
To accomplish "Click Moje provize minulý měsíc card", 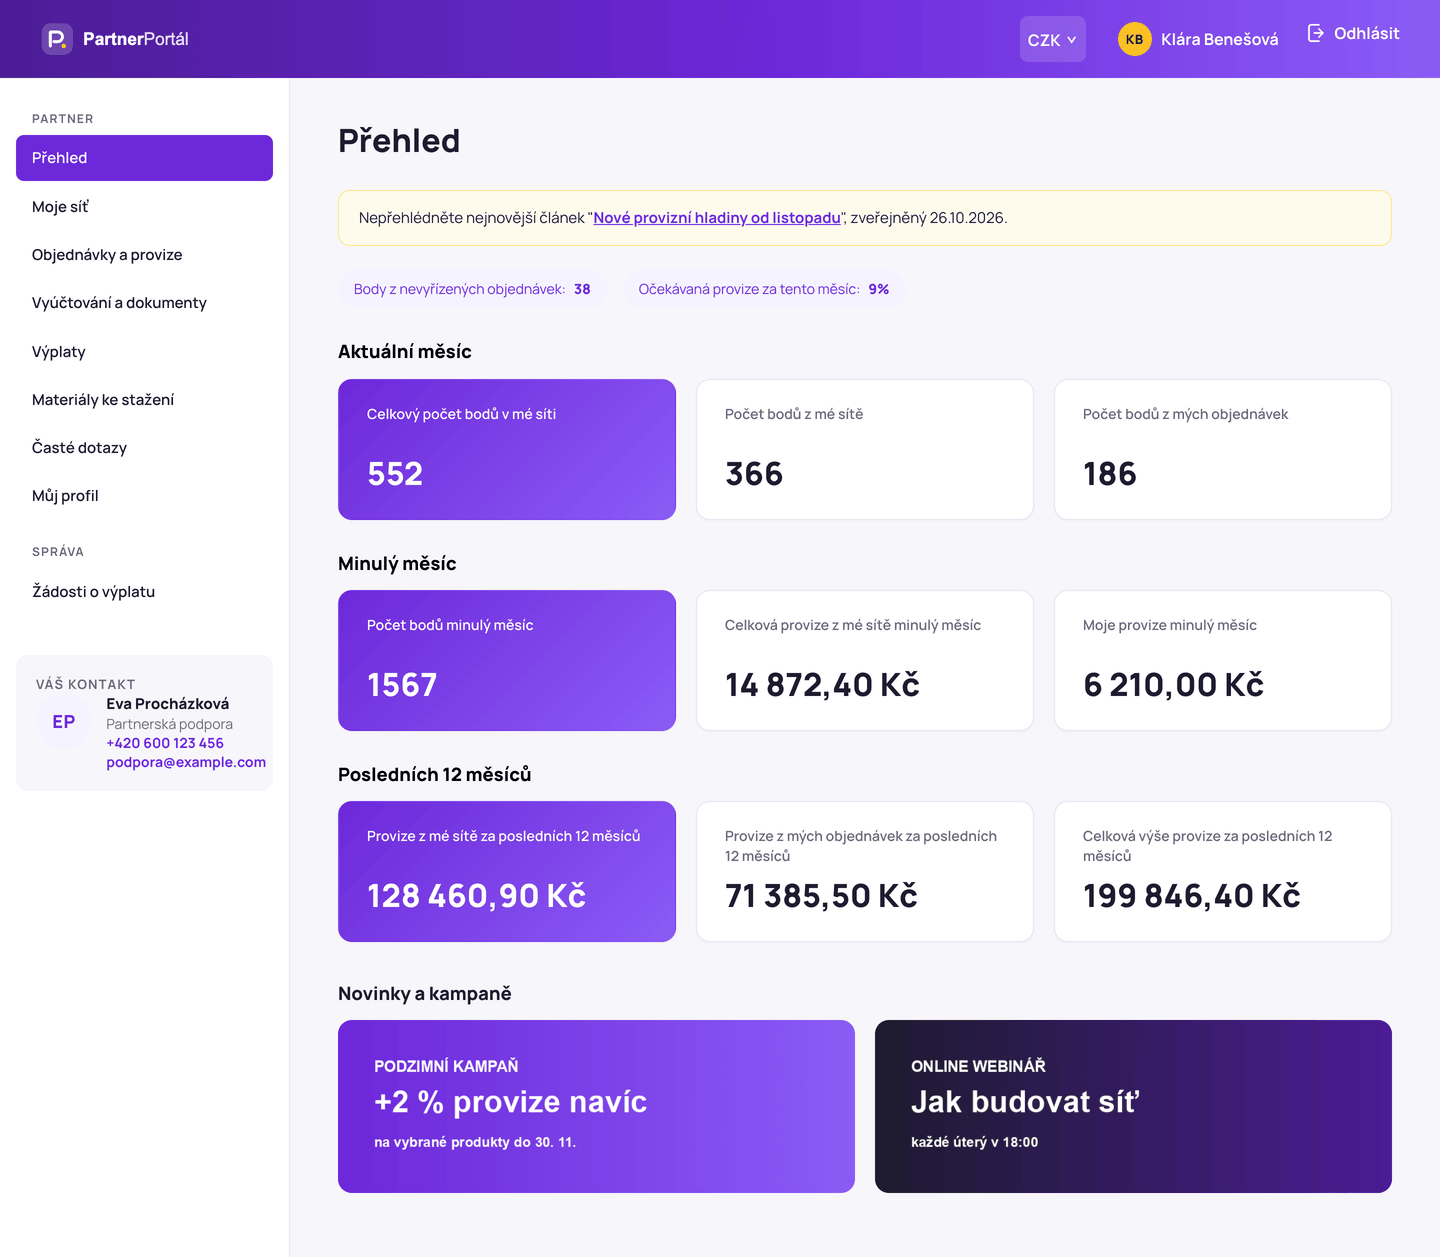I will (x=1223, y=660).
